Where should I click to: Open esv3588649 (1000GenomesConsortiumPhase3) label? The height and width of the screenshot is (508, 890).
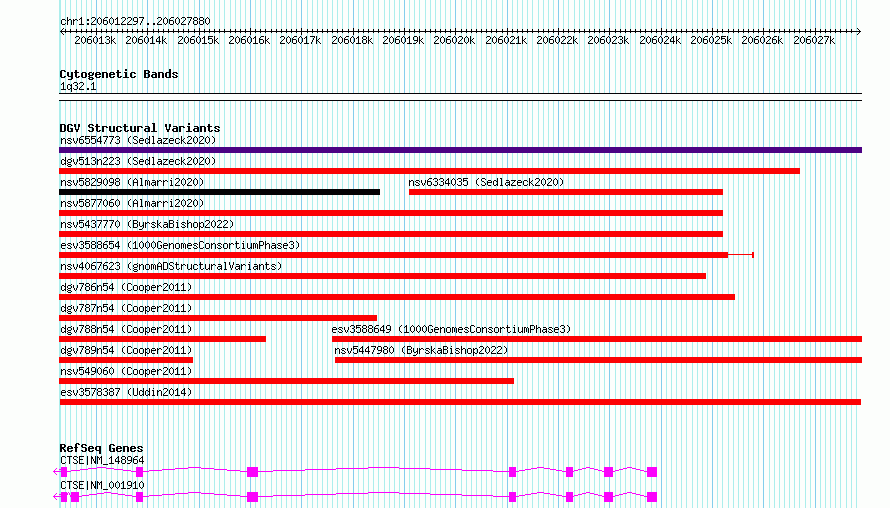[x=451, y=329]
